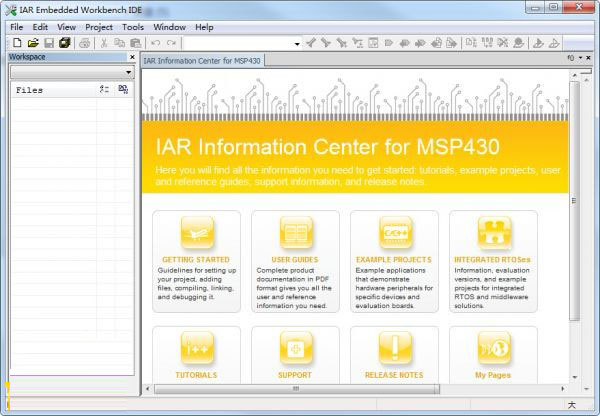
Task: Create a new document from toolbar
Action: (x=17, y=43)
